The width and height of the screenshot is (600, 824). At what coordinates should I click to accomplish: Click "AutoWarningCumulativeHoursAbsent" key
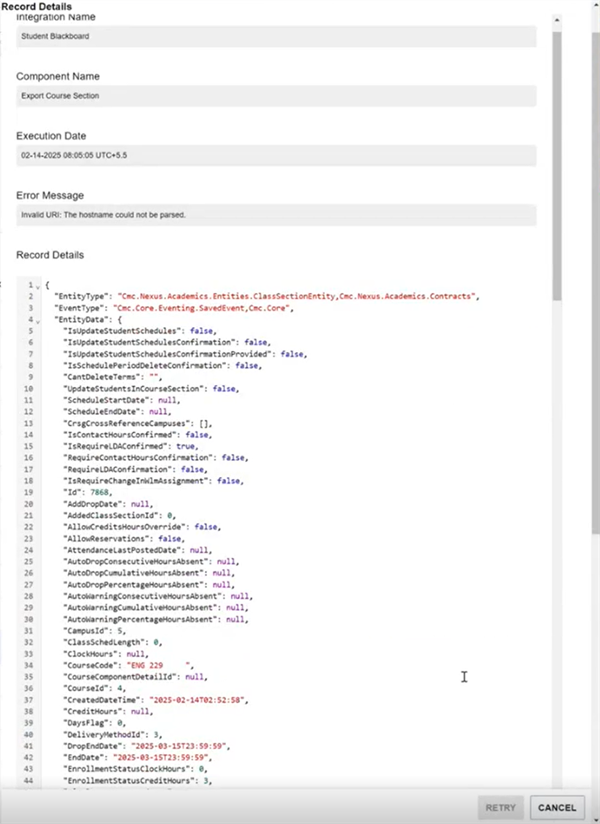140,607
